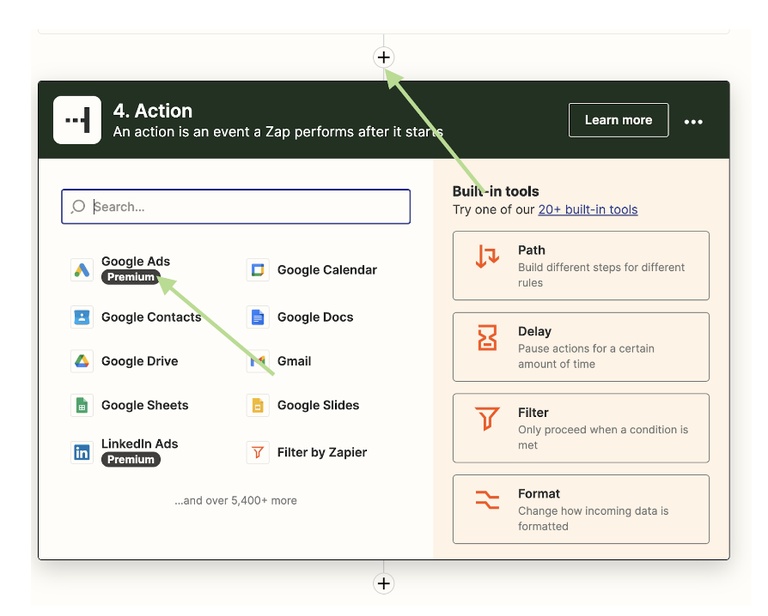This screenshot has width=768, height=616.
Task: Click the Premium badge under Google Ads
Action: pyautogui.click(x=131, y=277)
